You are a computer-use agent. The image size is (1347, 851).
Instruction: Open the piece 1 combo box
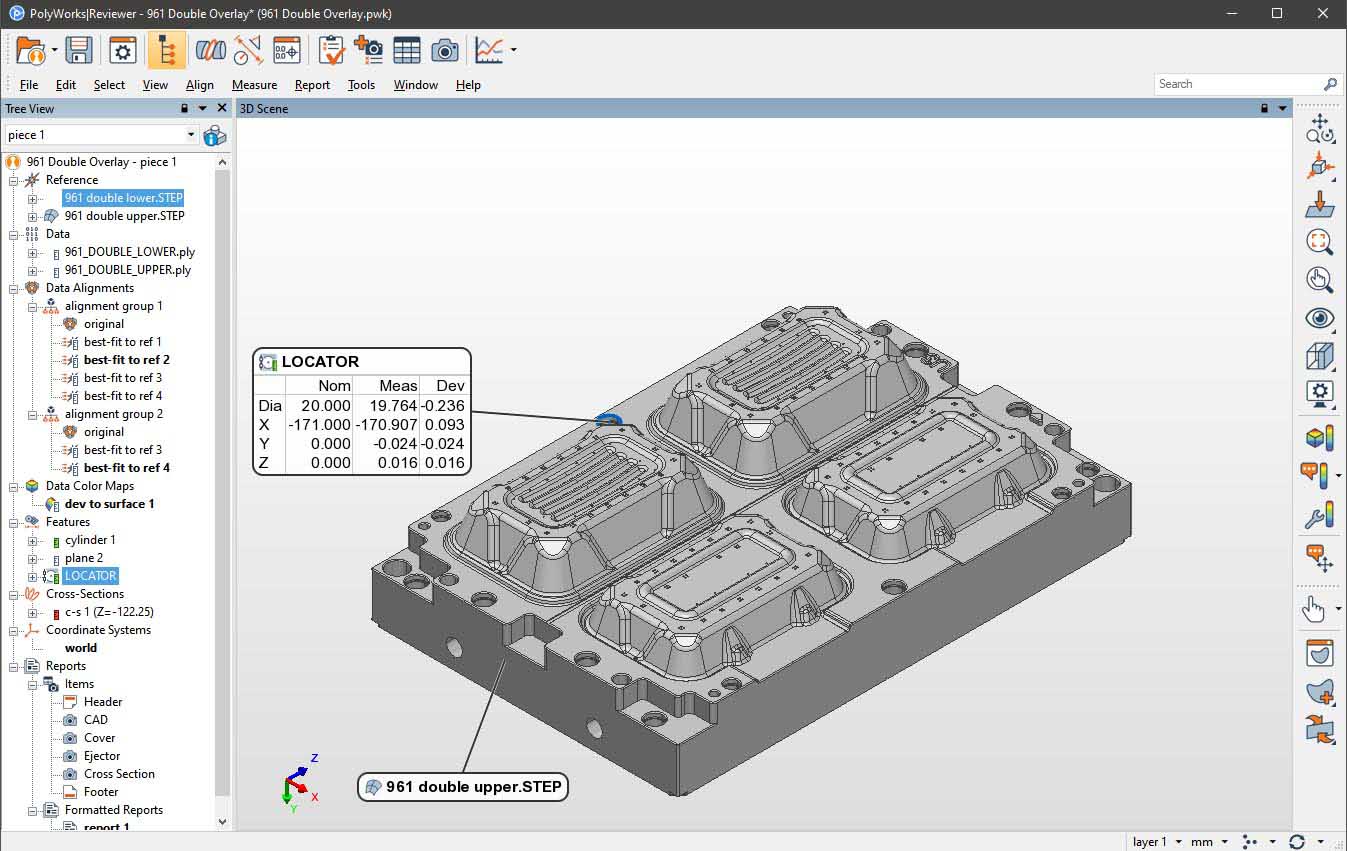pos(101,135)
